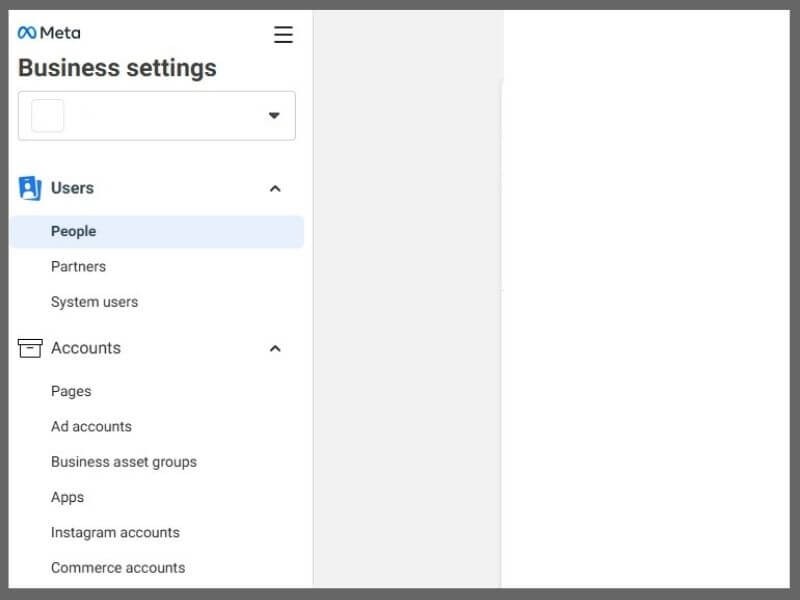This screenshot has width=800, height=600.
Task: Click the Meta logo
Action: (49, 33)
